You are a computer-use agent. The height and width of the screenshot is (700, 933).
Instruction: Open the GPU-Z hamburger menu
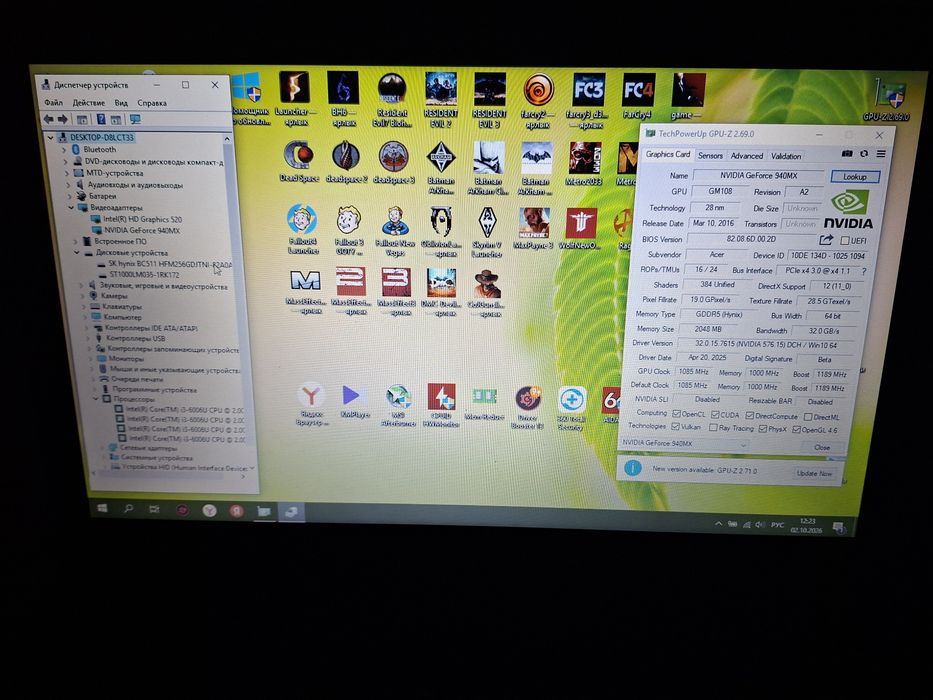(x=881, y=154)
